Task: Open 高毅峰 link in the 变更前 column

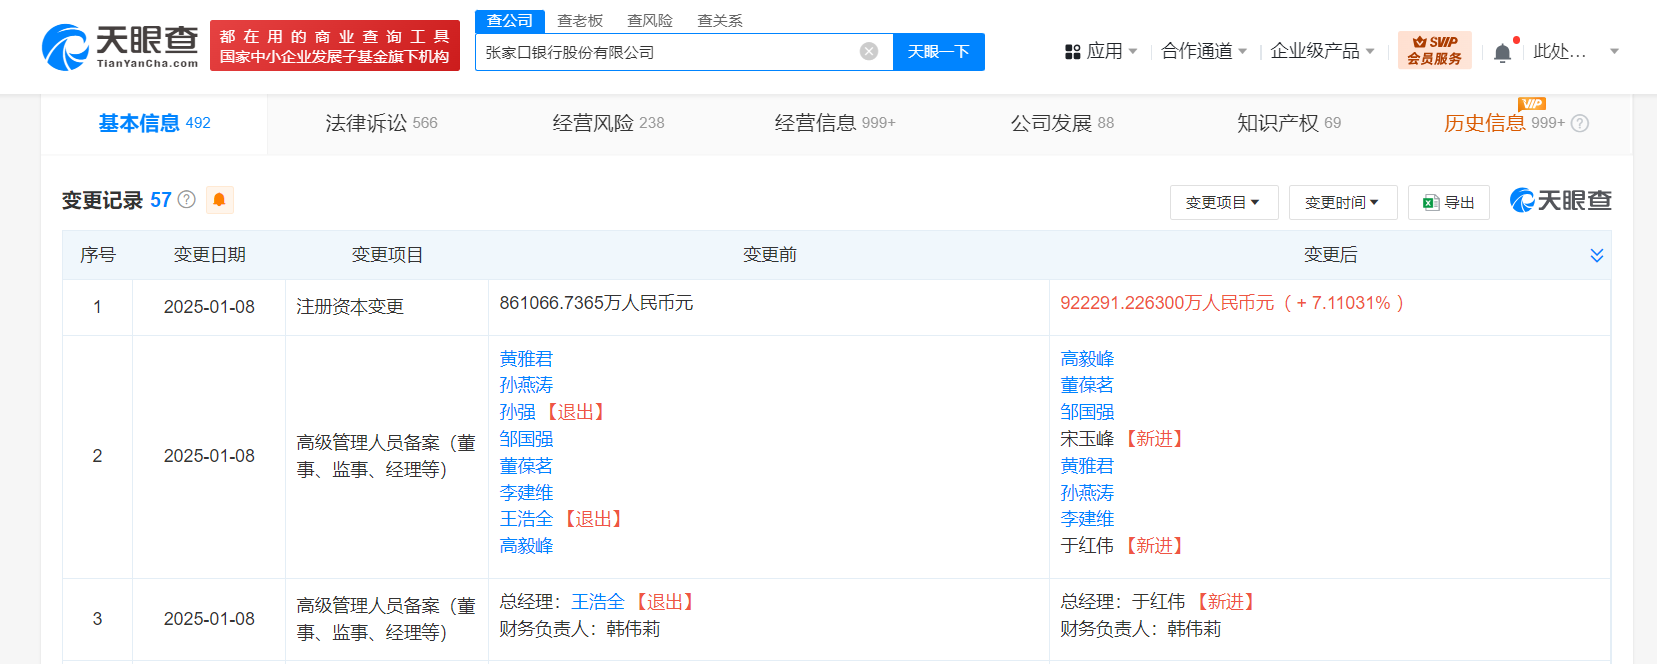Action: (526, 546)
